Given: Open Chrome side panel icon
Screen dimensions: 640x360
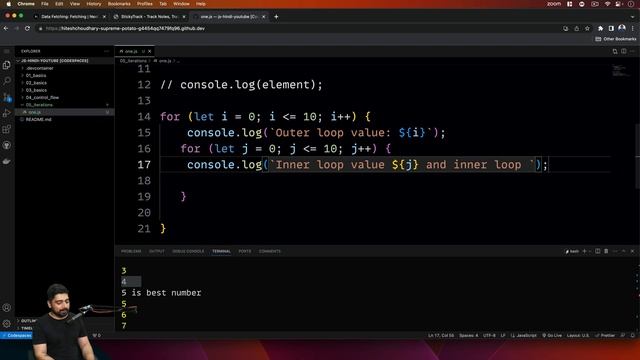Looking at the screenshot, I should [x=611, y=29].
